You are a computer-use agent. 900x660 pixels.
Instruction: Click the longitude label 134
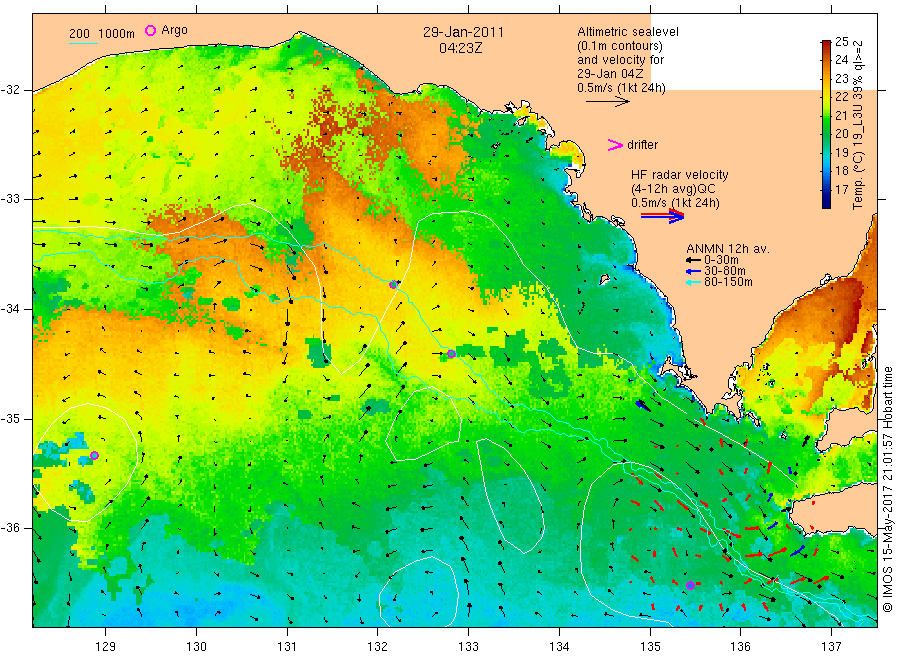(559, 647)
